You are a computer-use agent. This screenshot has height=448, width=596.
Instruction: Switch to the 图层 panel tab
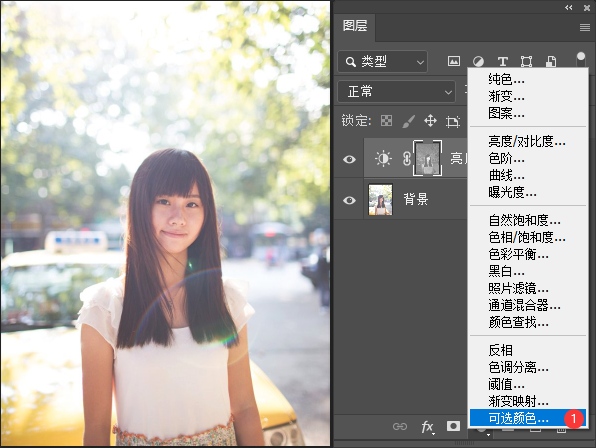click(355, 26)
